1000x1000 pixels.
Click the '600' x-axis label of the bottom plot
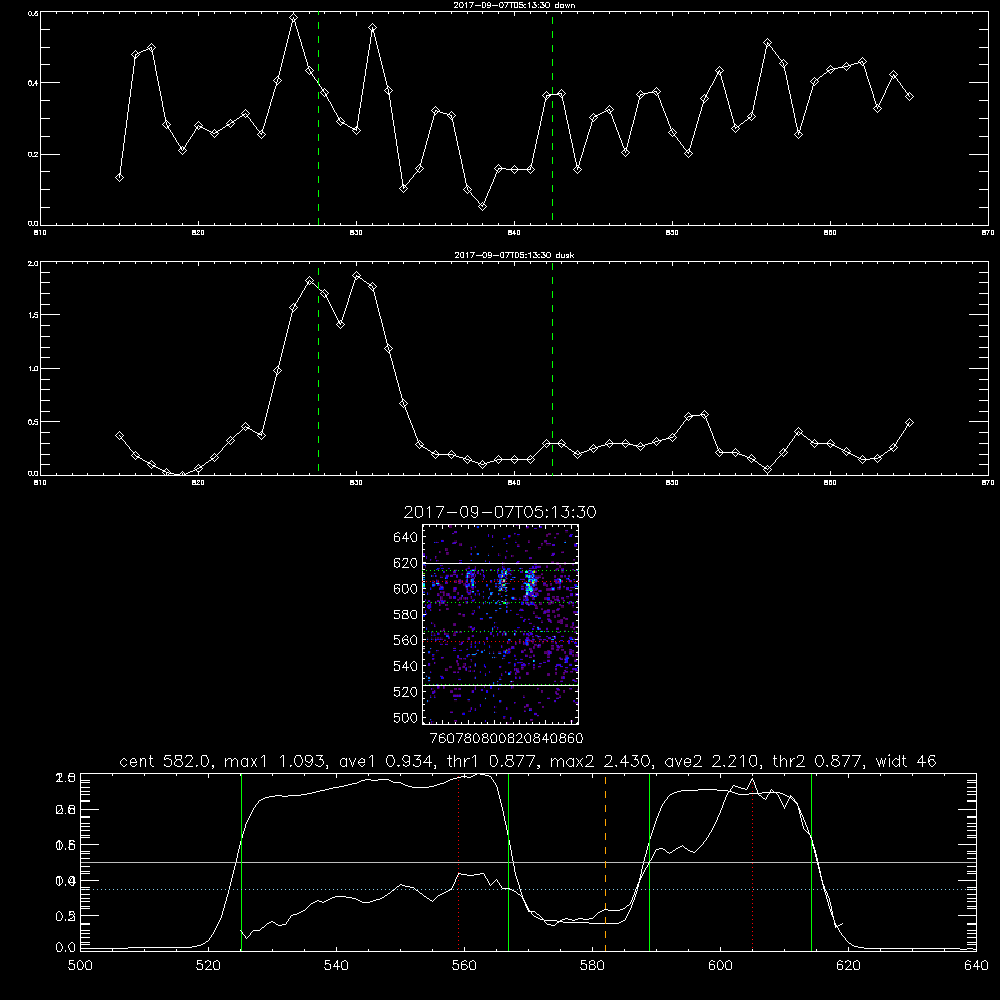click(x=721, y=966)
